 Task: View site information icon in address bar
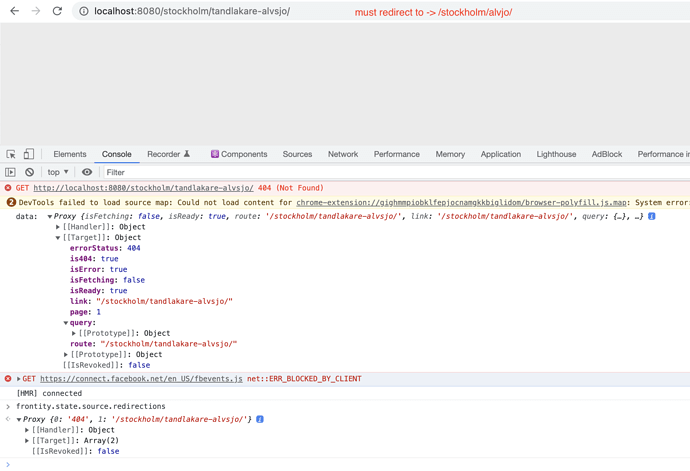(84, 11)
